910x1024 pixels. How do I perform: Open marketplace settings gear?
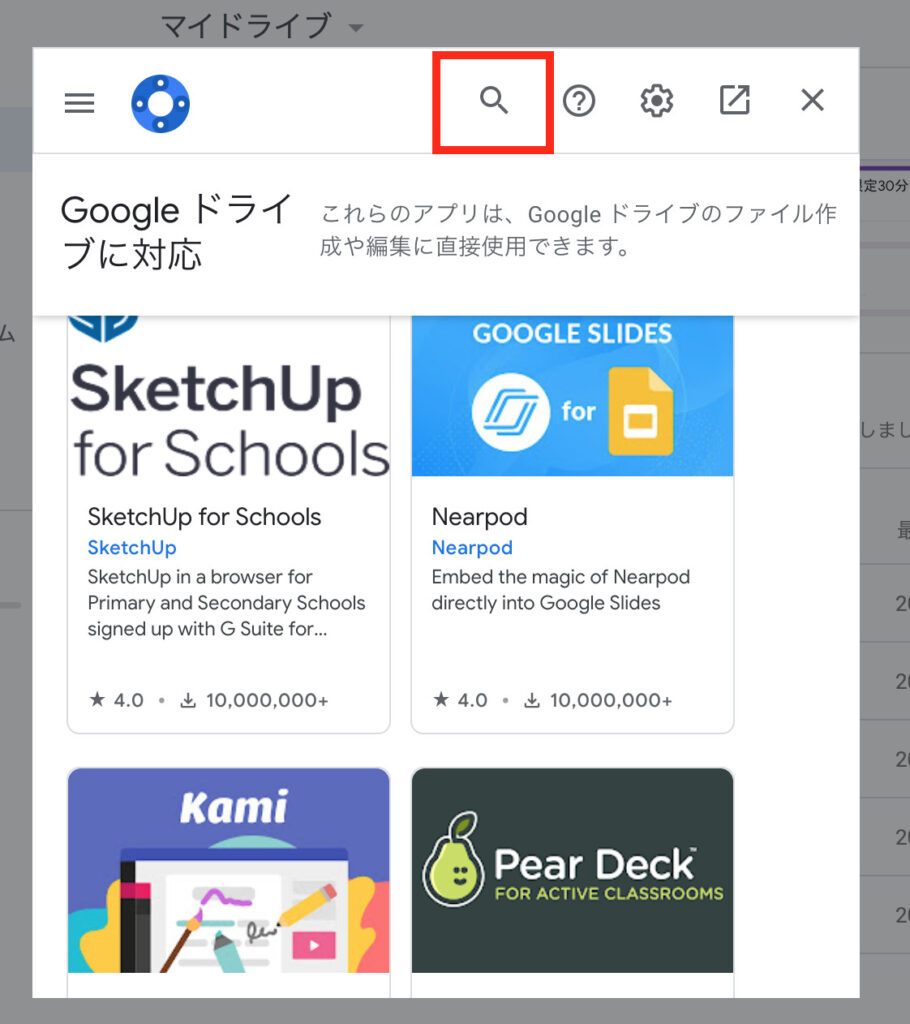coord(657,101)
